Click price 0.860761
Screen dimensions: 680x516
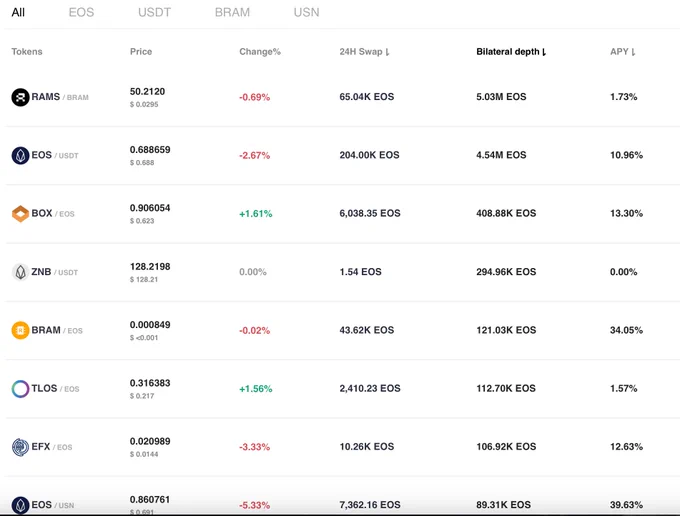(150, 500)
